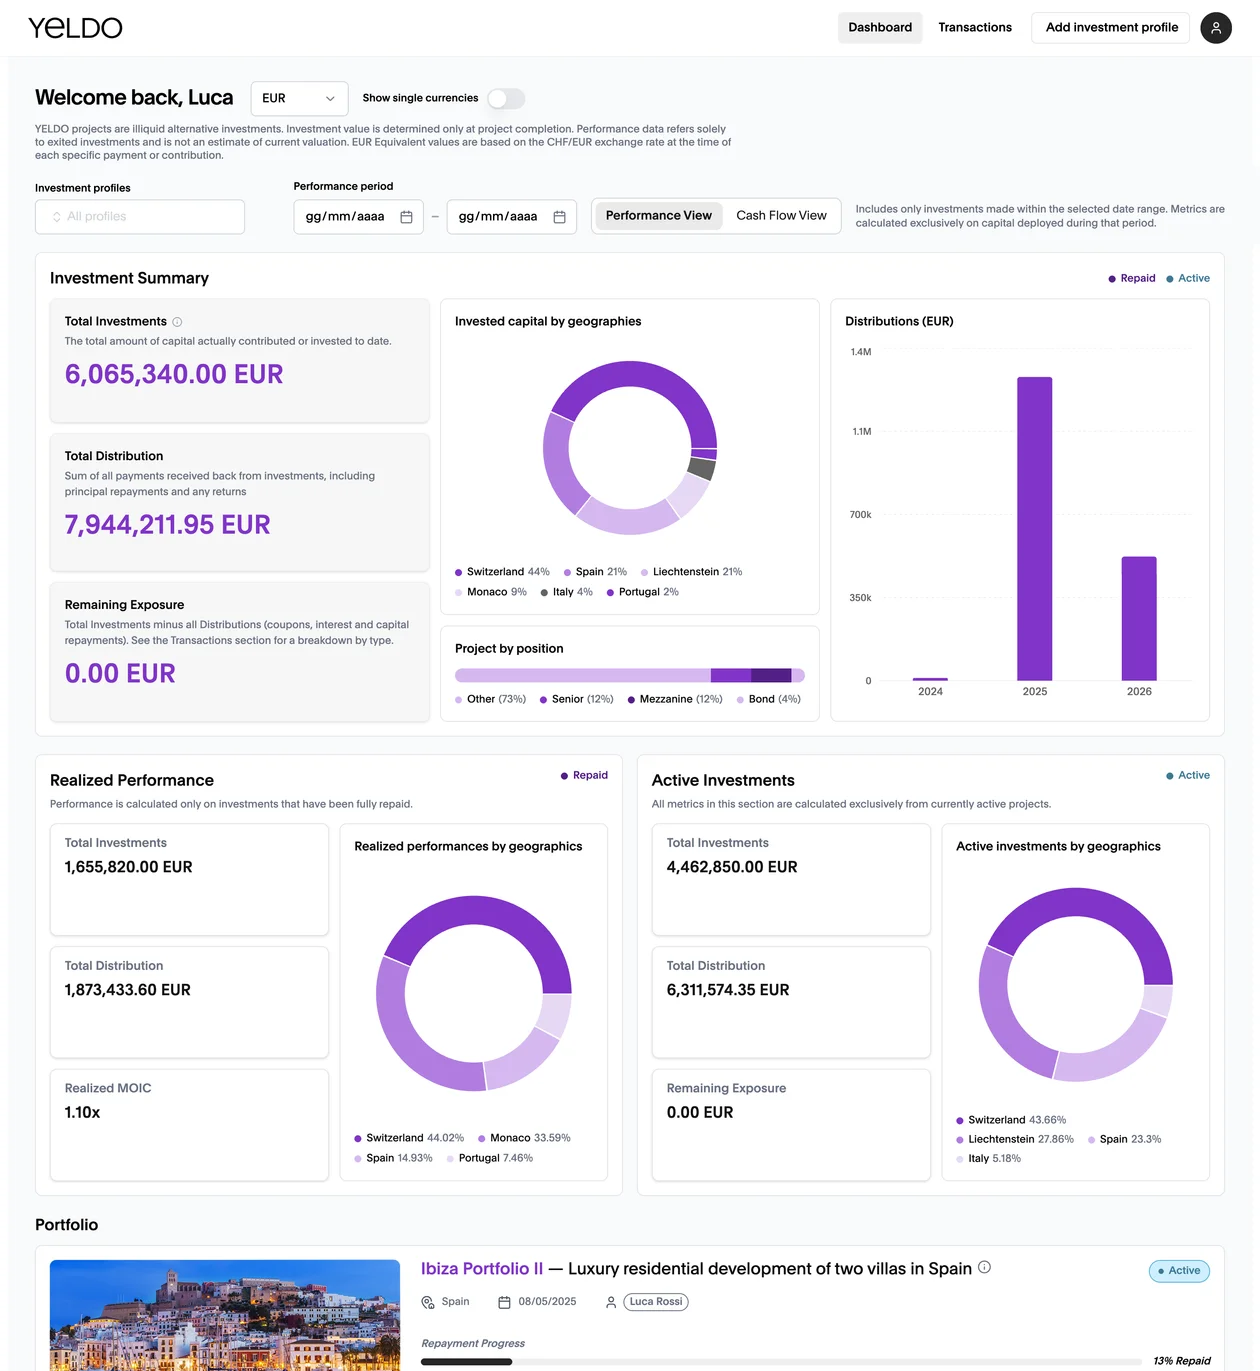
Task: Click the YELDO logo
Action: click(75, 28)
